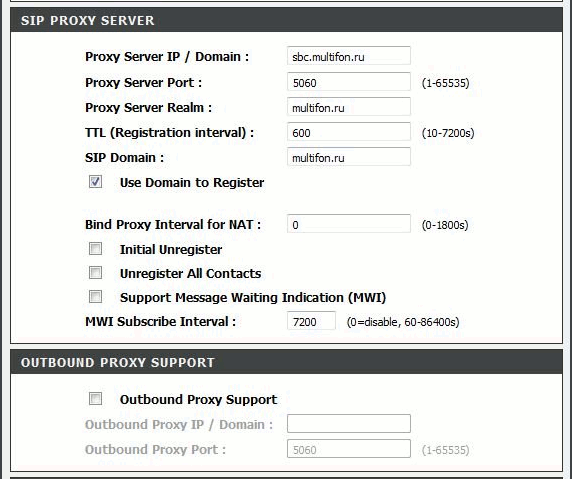Click Bind Proxy Interval for NAT field
This screenshot has width=572, height=479.
click(x=348, y=224)
